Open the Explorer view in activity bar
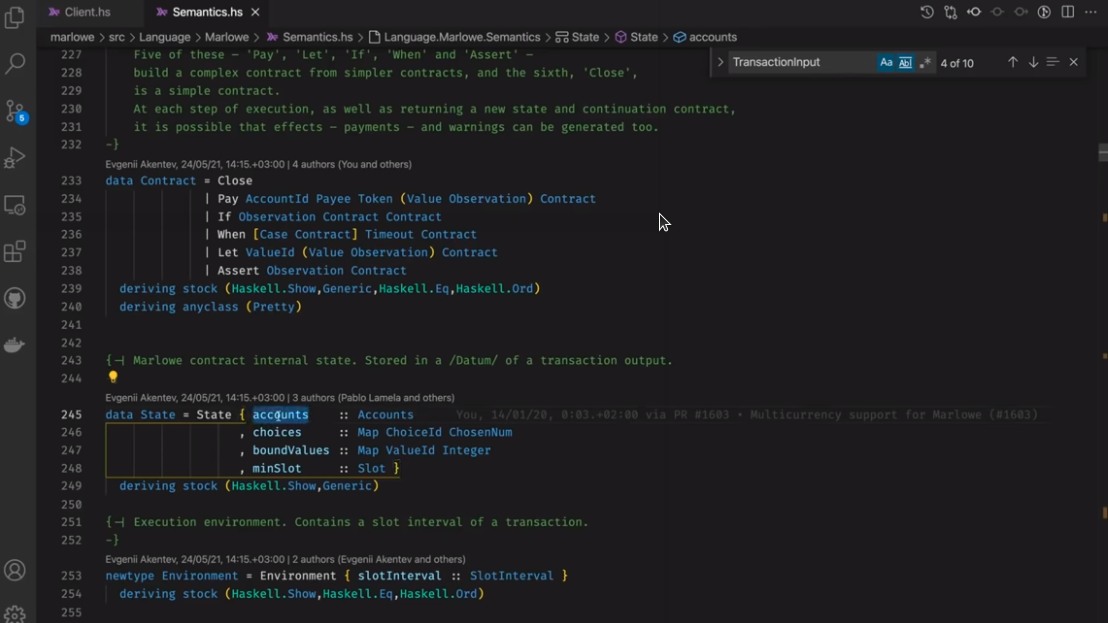1108x623 pixels. click(15, 19)
